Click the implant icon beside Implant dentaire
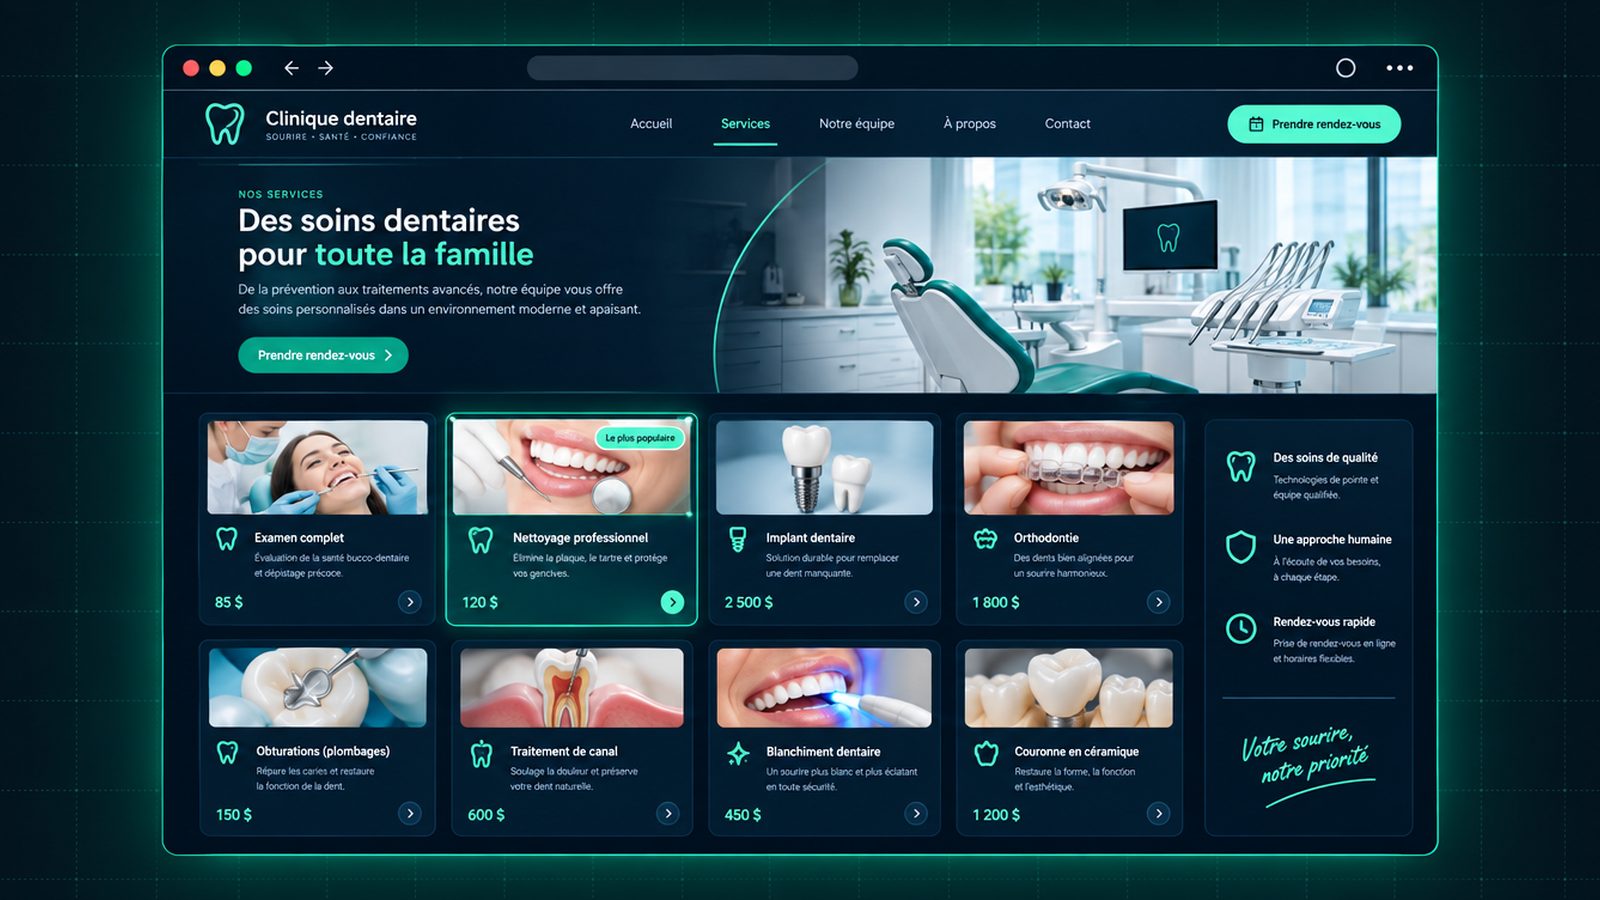 point(738,540)
